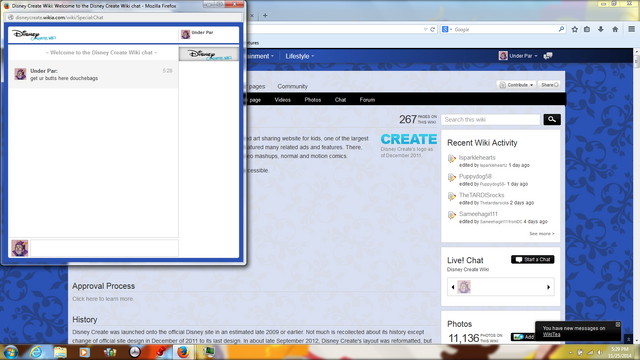Open the Photos navigation item

(313, 100)
